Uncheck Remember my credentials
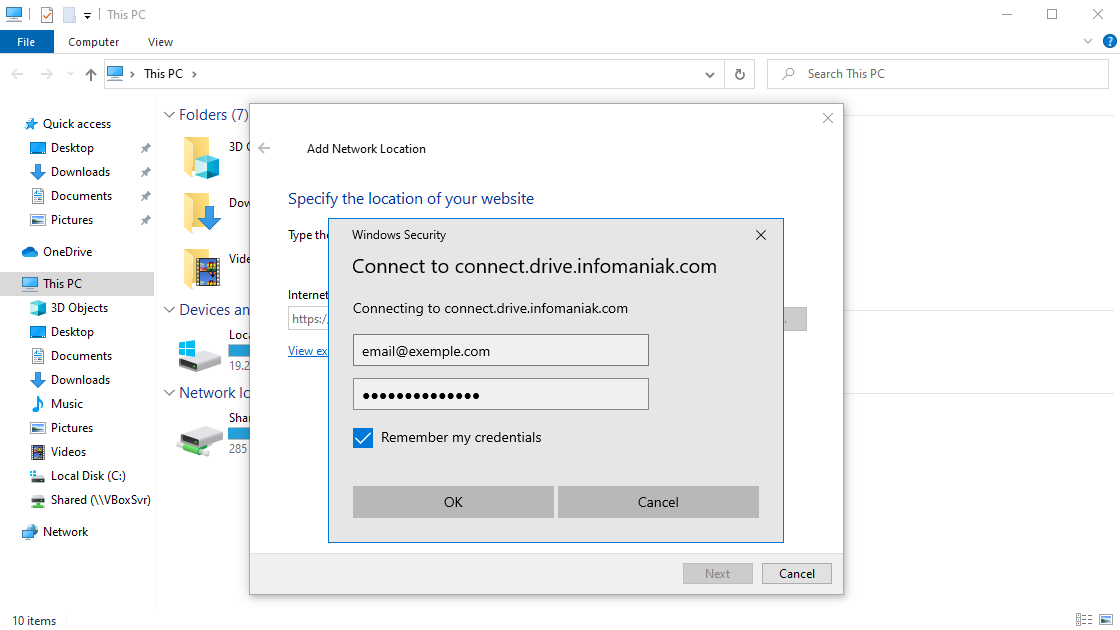 point(363,438)
